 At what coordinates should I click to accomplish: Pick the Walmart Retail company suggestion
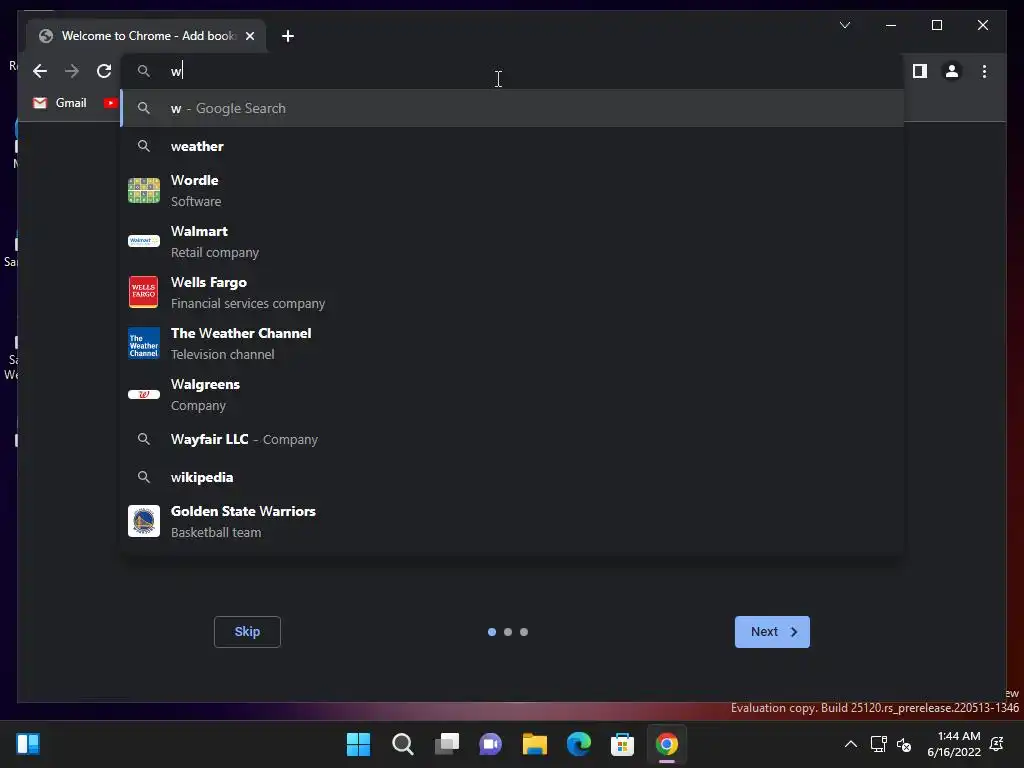[512, 242]
